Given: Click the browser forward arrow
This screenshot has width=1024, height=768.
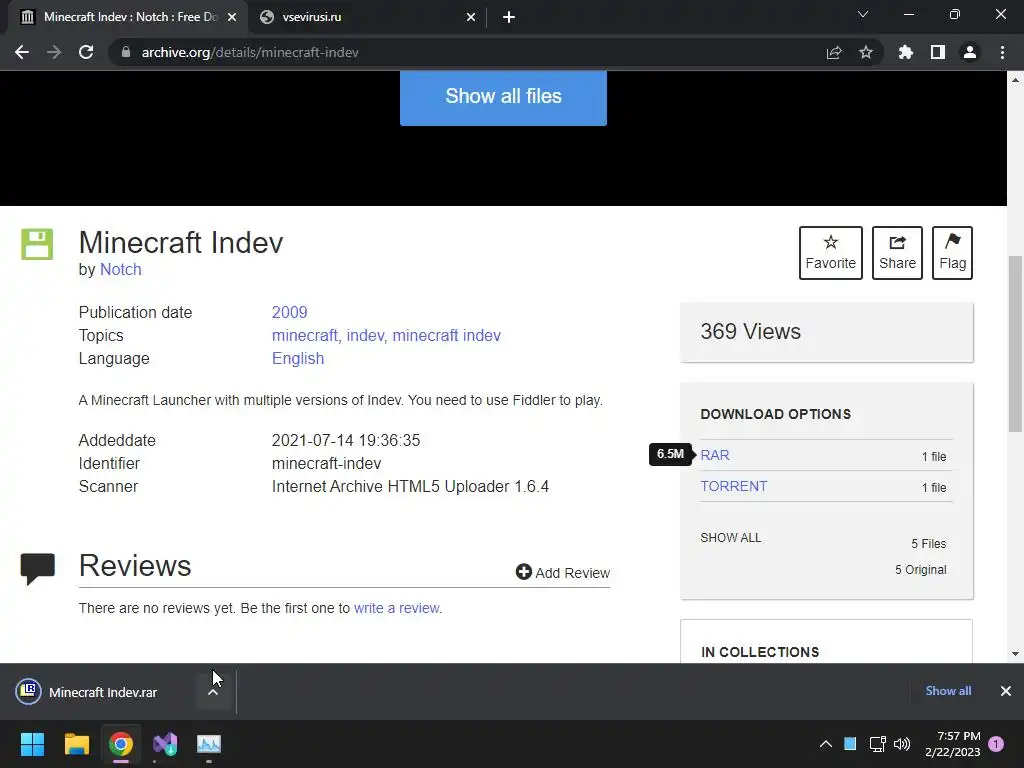Looking at the screenshot, I should [x=54, y=52].
